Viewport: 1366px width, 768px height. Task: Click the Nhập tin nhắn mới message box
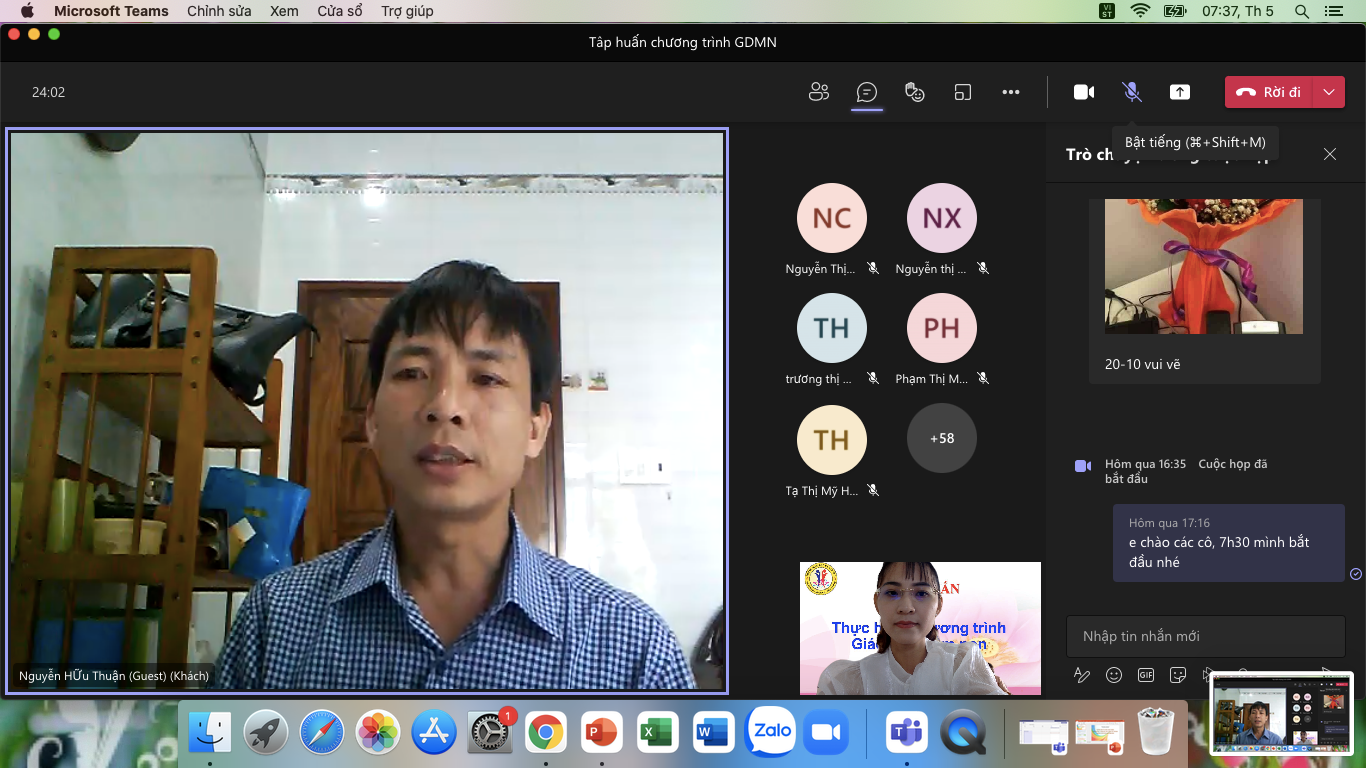(1205, 636)
